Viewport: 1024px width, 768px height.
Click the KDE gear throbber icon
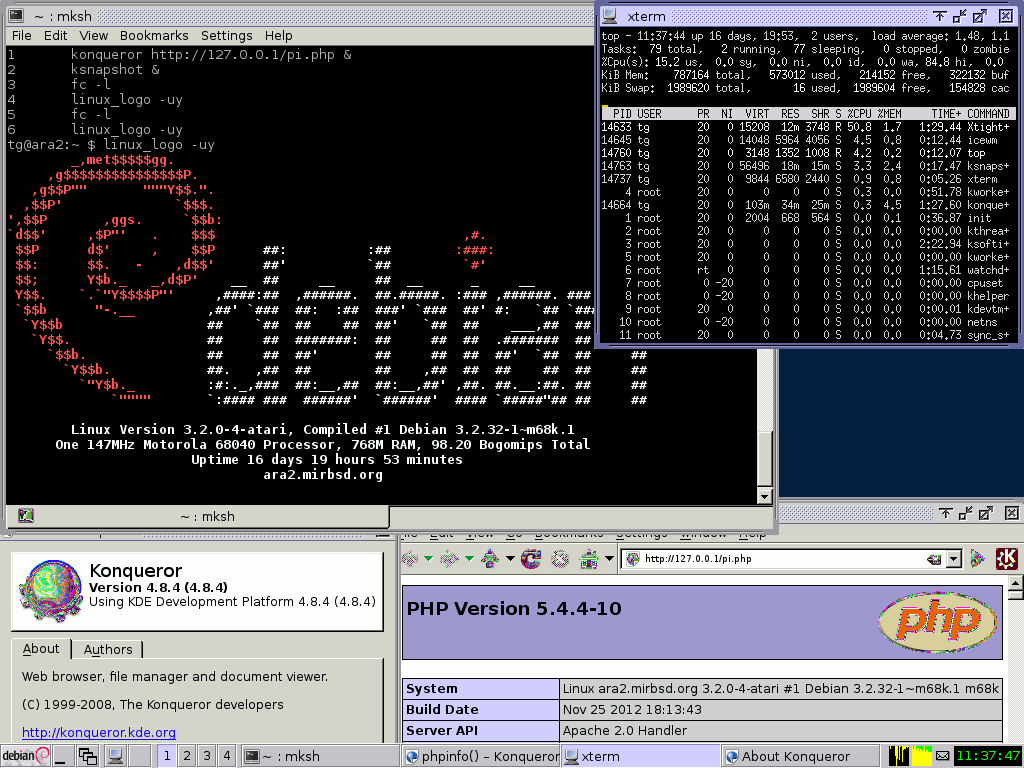tap(1006, 559)
